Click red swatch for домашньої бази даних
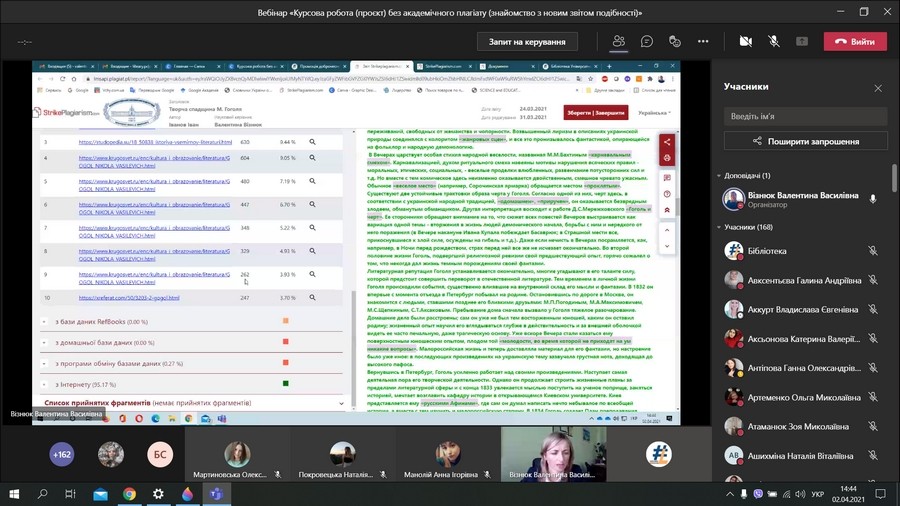 [x=285, y=341]
